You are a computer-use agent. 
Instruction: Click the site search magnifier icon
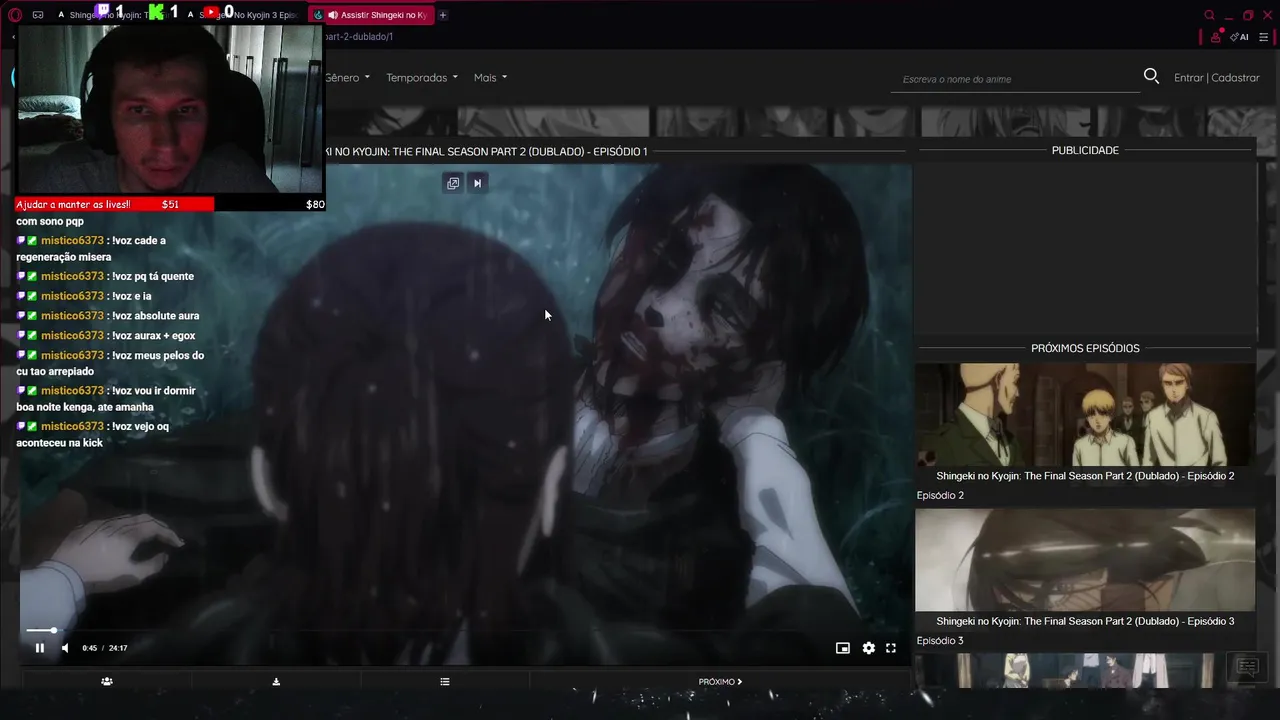click(x=1151, y=76)
